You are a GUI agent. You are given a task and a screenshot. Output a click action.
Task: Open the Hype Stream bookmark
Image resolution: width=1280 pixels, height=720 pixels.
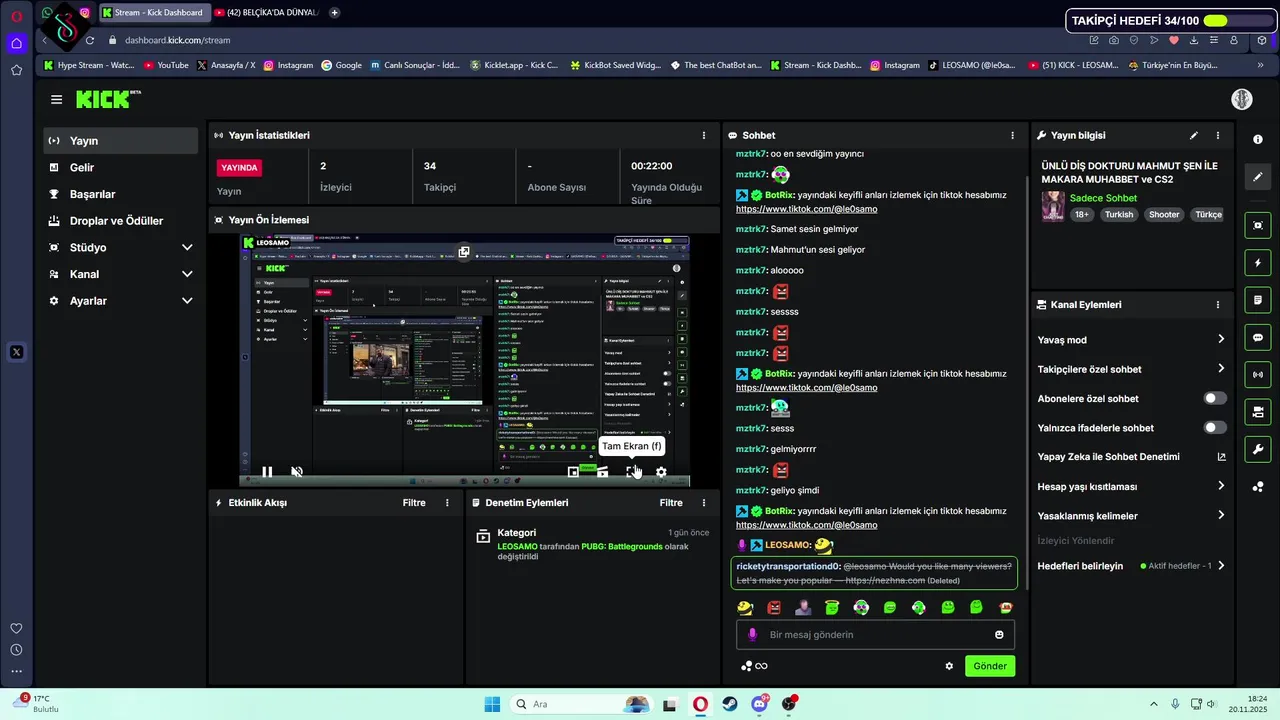[x=89, y=65]
